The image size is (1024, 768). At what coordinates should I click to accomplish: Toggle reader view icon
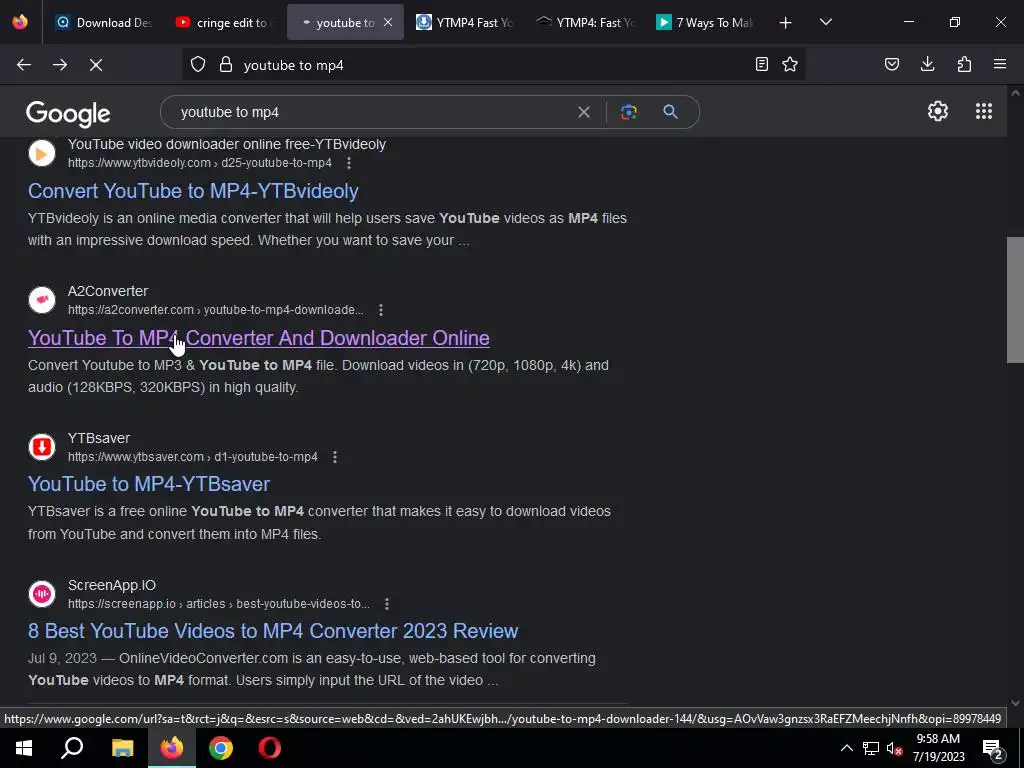coord(761,65)
